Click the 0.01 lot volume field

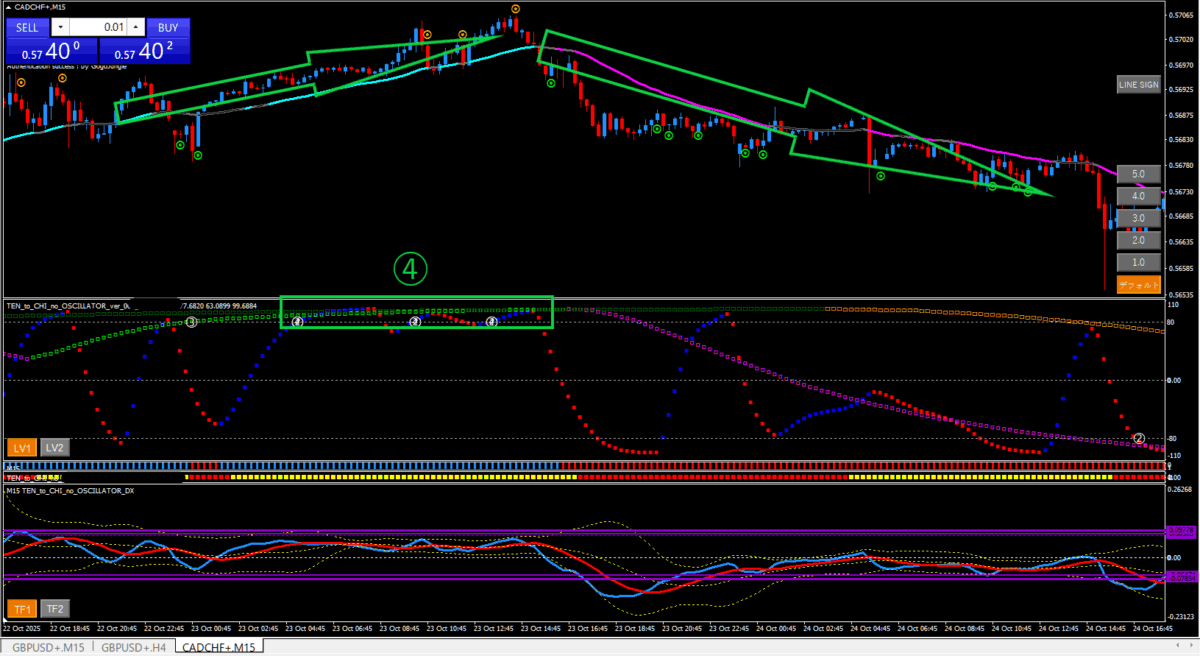pyautogui.click(x=100, y=27)
